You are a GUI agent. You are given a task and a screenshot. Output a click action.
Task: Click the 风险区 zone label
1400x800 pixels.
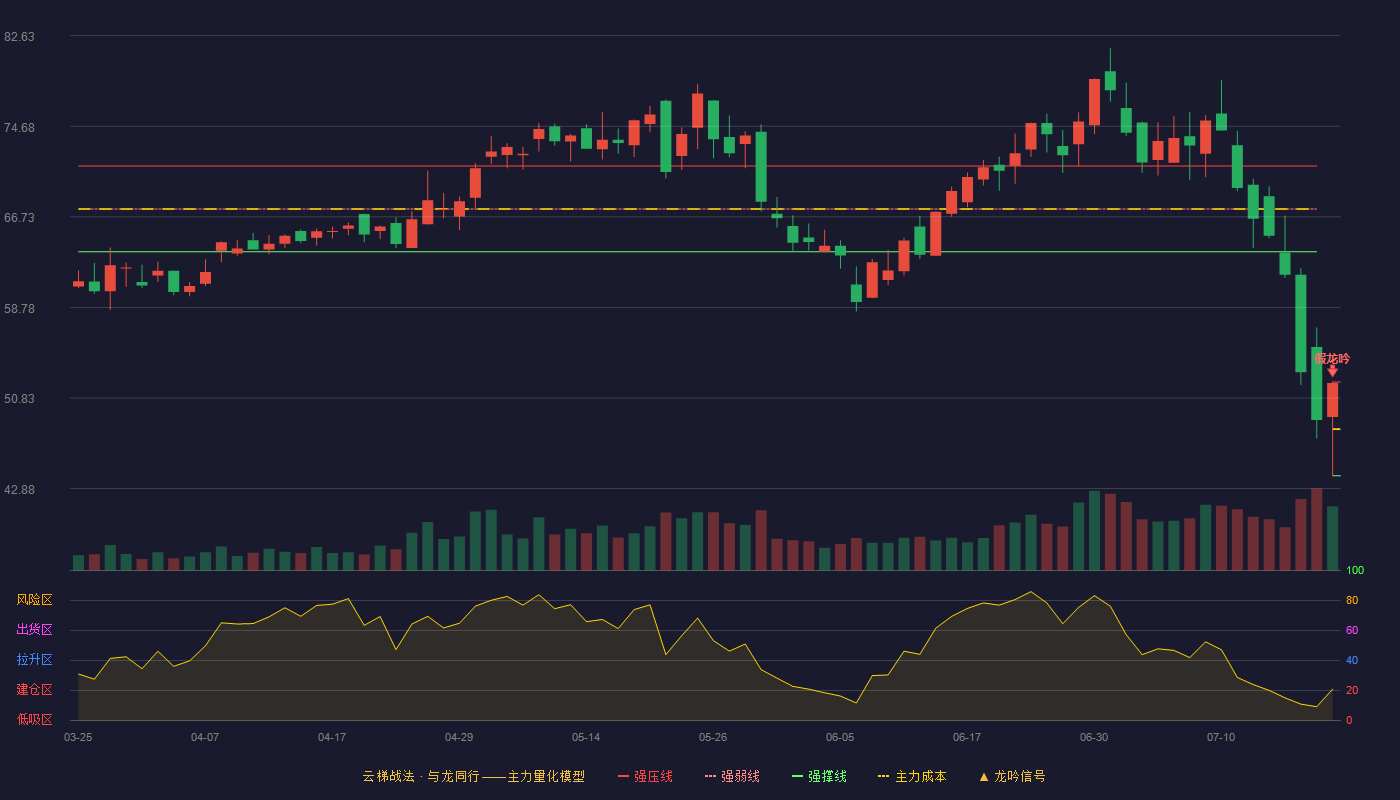[34, 600]
